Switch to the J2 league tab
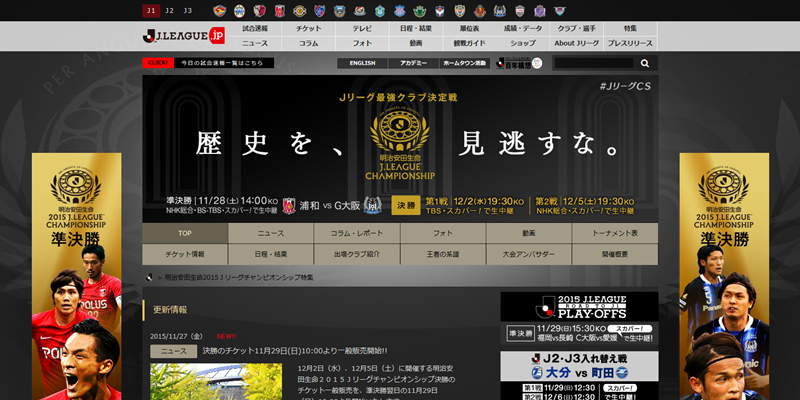 tap(169, 11)
